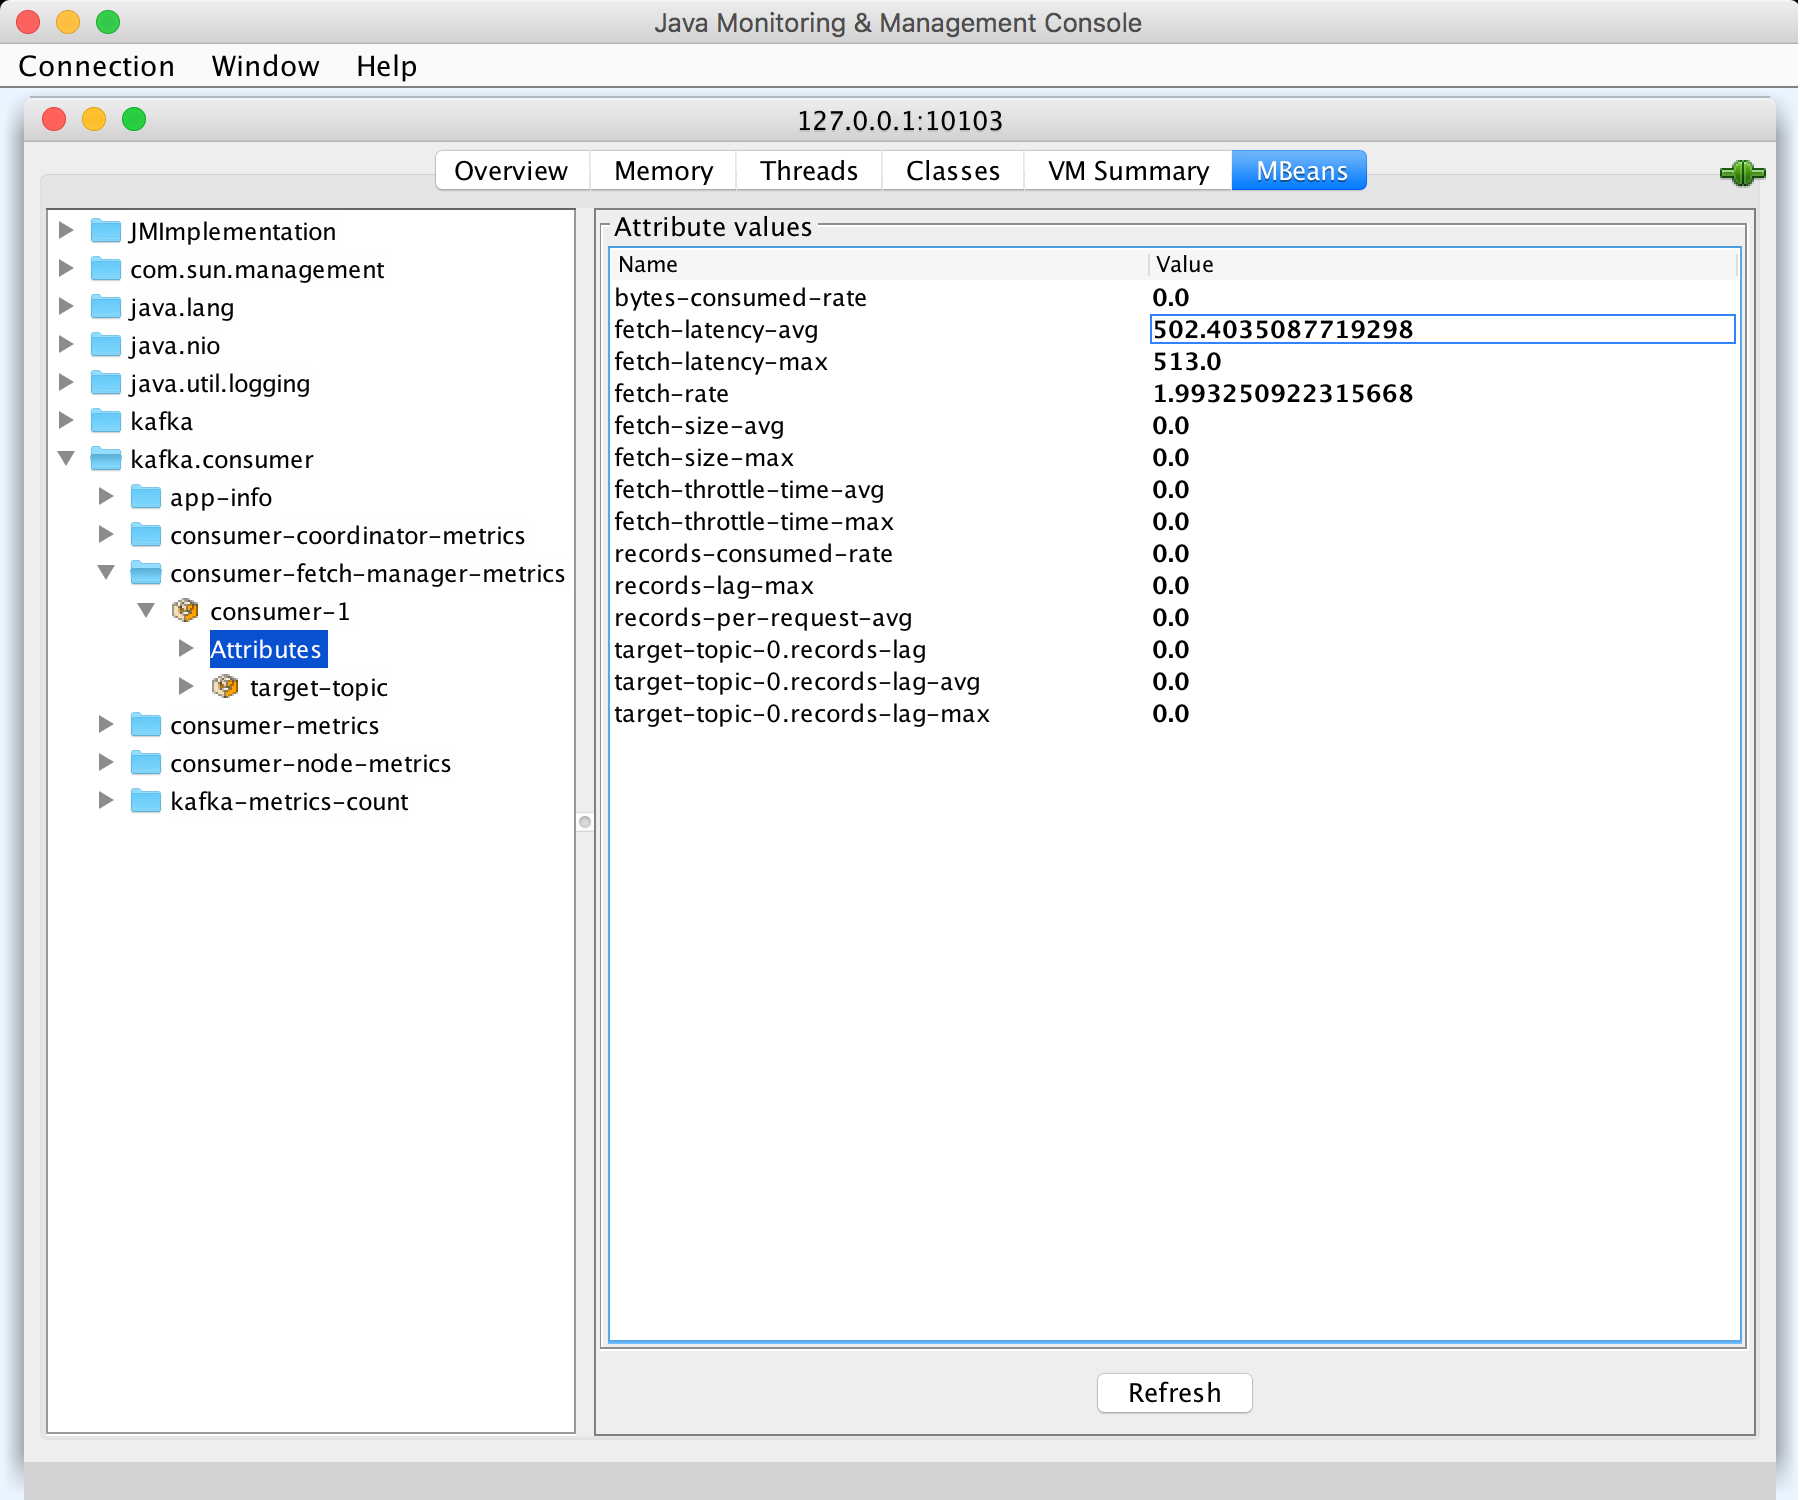Click the target-topic MBean bean icon
The width and height of the screenshot is (1800, 1500).
225,686
